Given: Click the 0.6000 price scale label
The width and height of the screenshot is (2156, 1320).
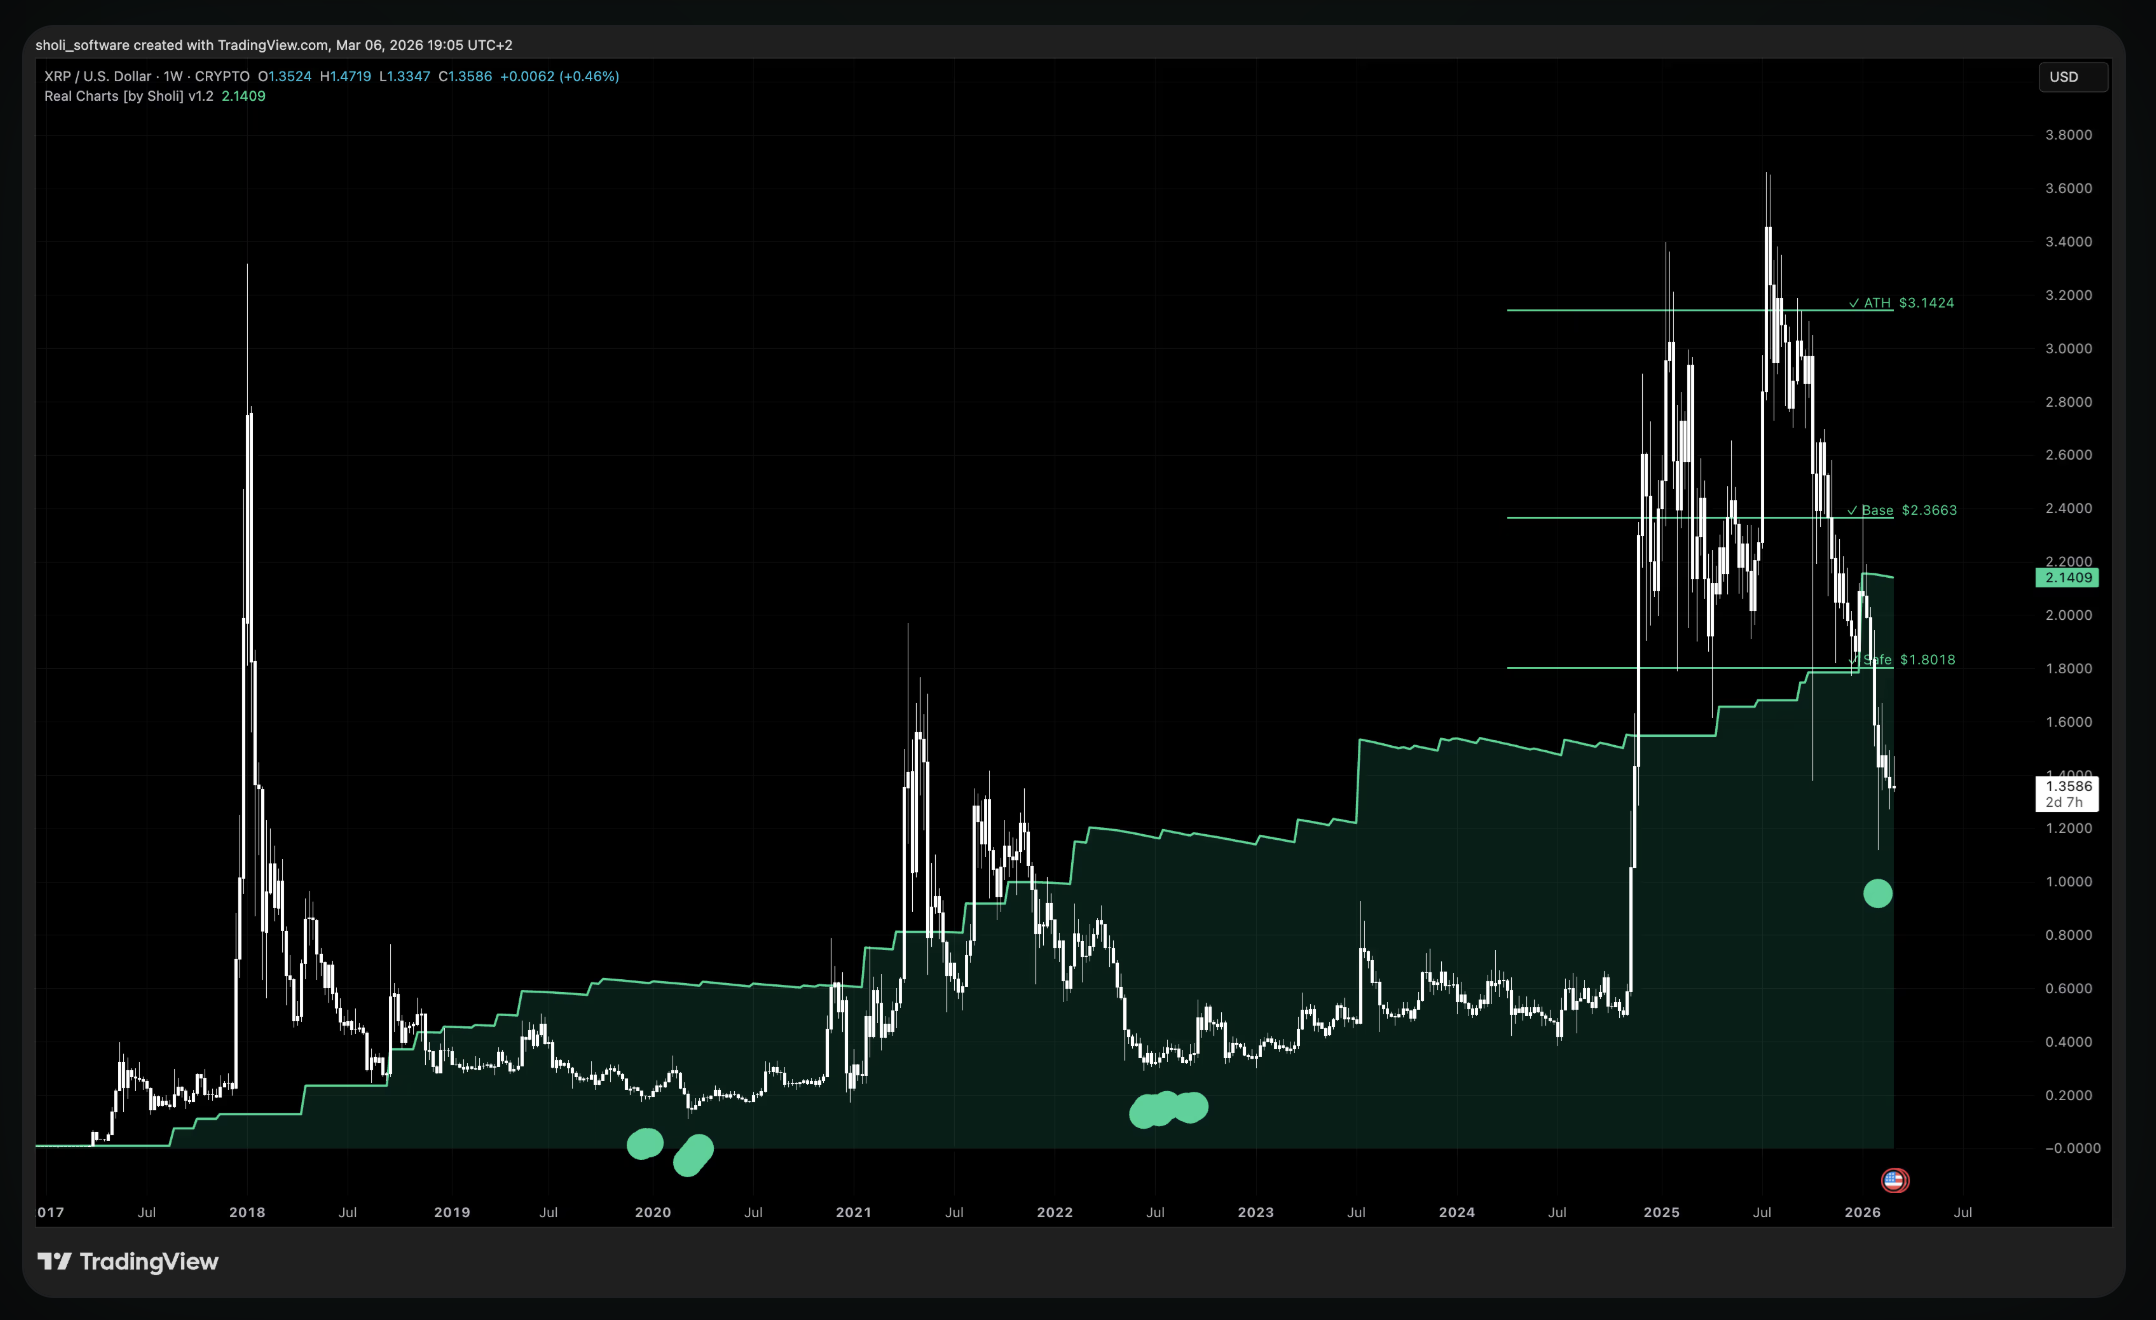Looking at the screenshot, I should tap(2069, 988).
